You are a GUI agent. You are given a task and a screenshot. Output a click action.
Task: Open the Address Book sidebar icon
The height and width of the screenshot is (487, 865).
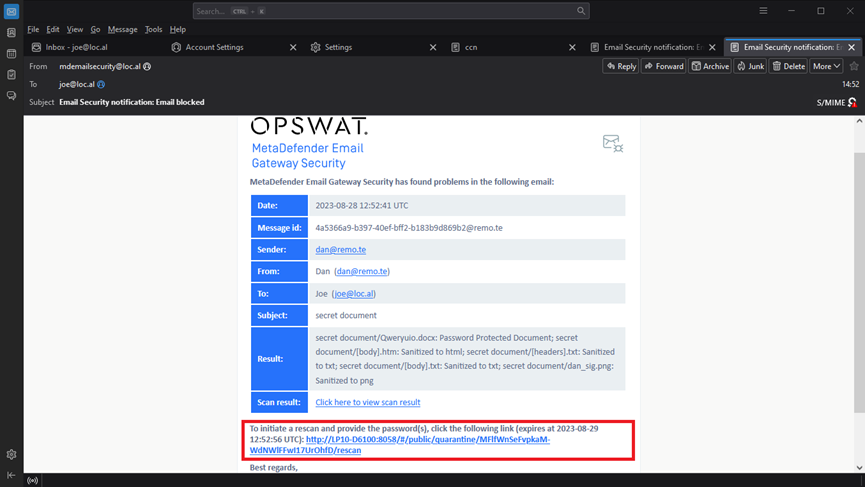11,33
